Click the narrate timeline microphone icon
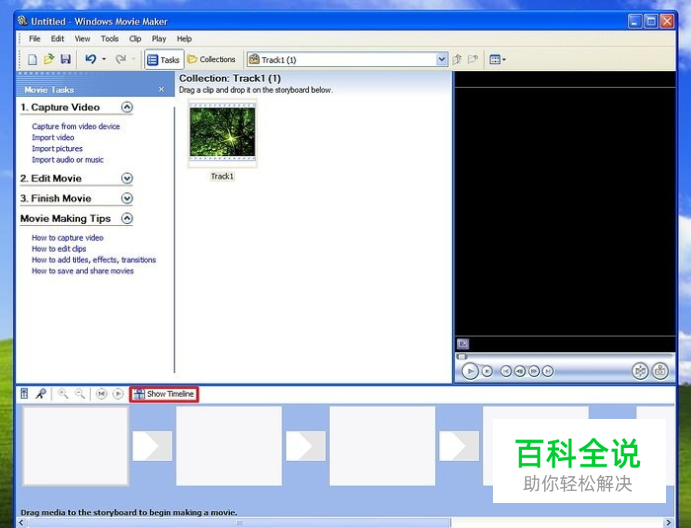Viewport: 691px width, 528px height. (41, 394)
